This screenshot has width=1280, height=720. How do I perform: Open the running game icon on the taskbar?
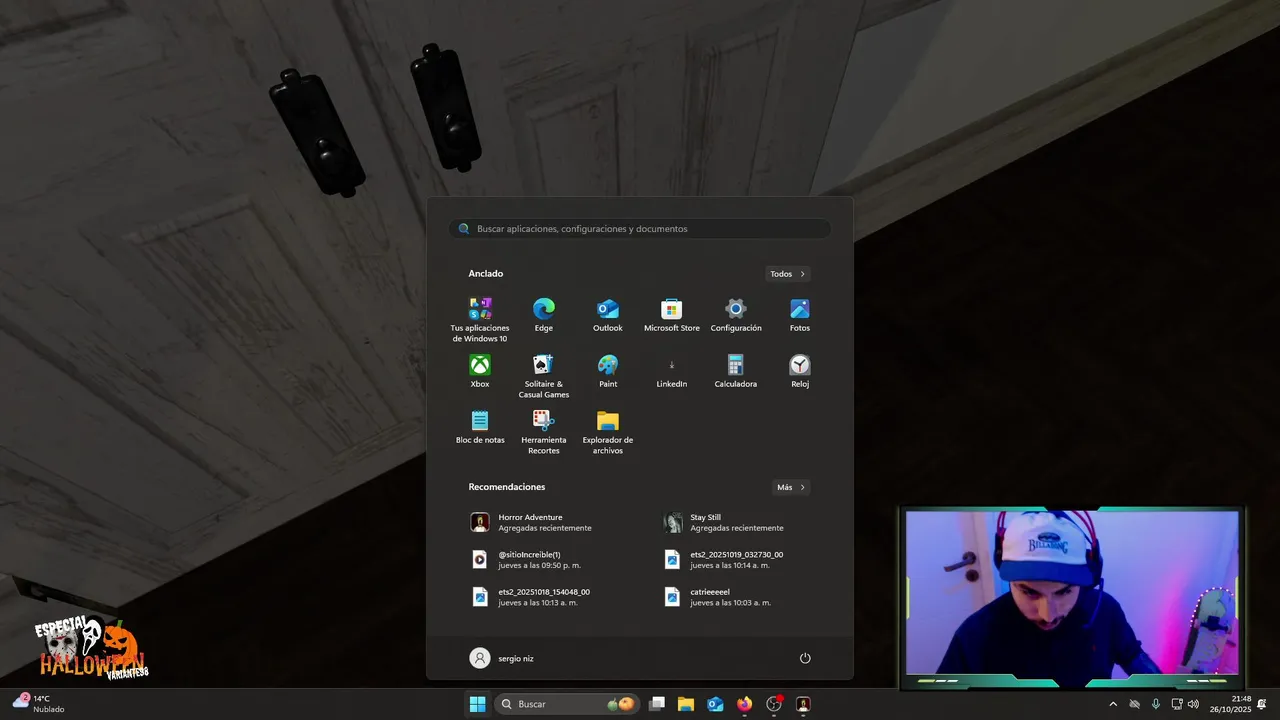tap(803, 704)
